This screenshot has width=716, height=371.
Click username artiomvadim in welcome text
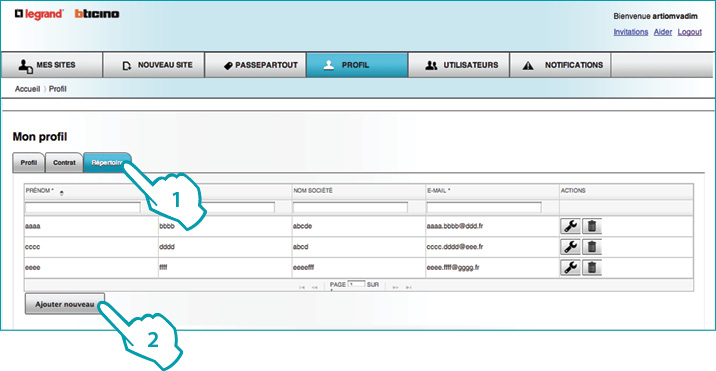click(x=675, y=16)
